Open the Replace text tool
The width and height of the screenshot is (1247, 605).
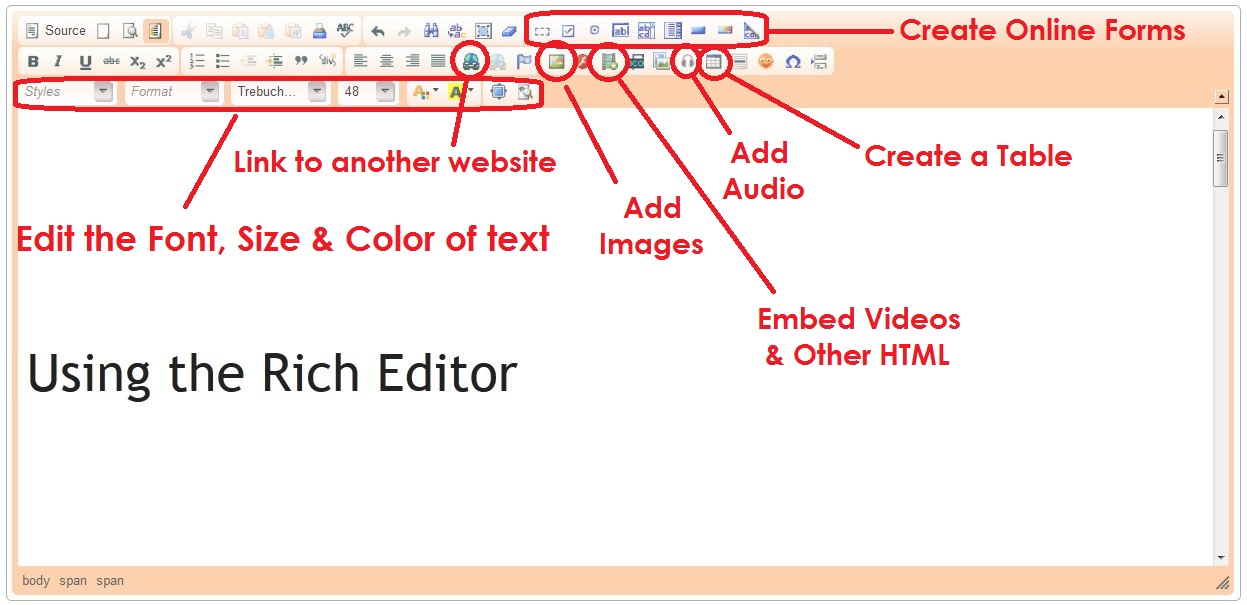457,31
